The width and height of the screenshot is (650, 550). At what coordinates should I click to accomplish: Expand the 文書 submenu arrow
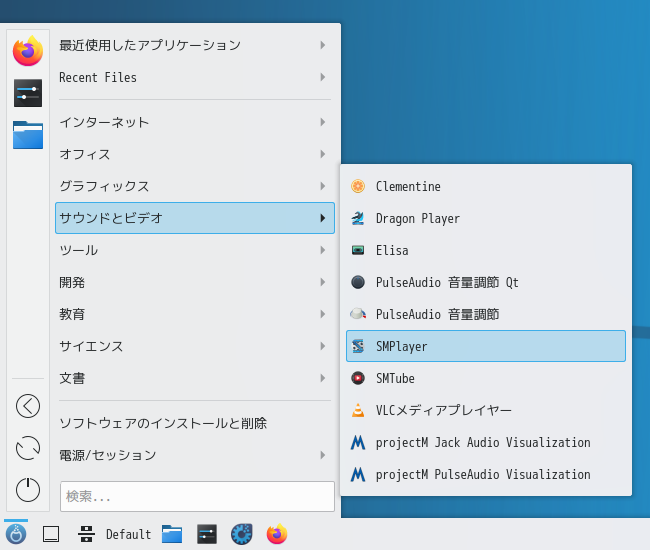(x=323, y=378)
